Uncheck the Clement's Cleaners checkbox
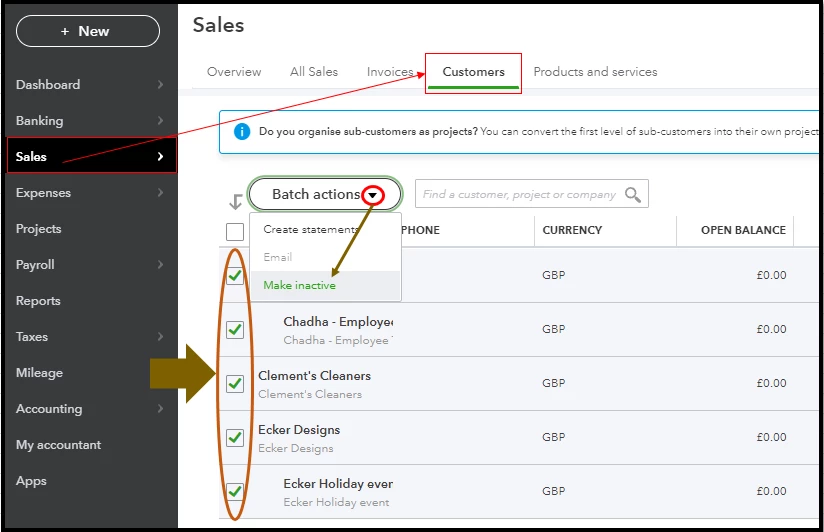The image size is (824, 532). (235, 384)
